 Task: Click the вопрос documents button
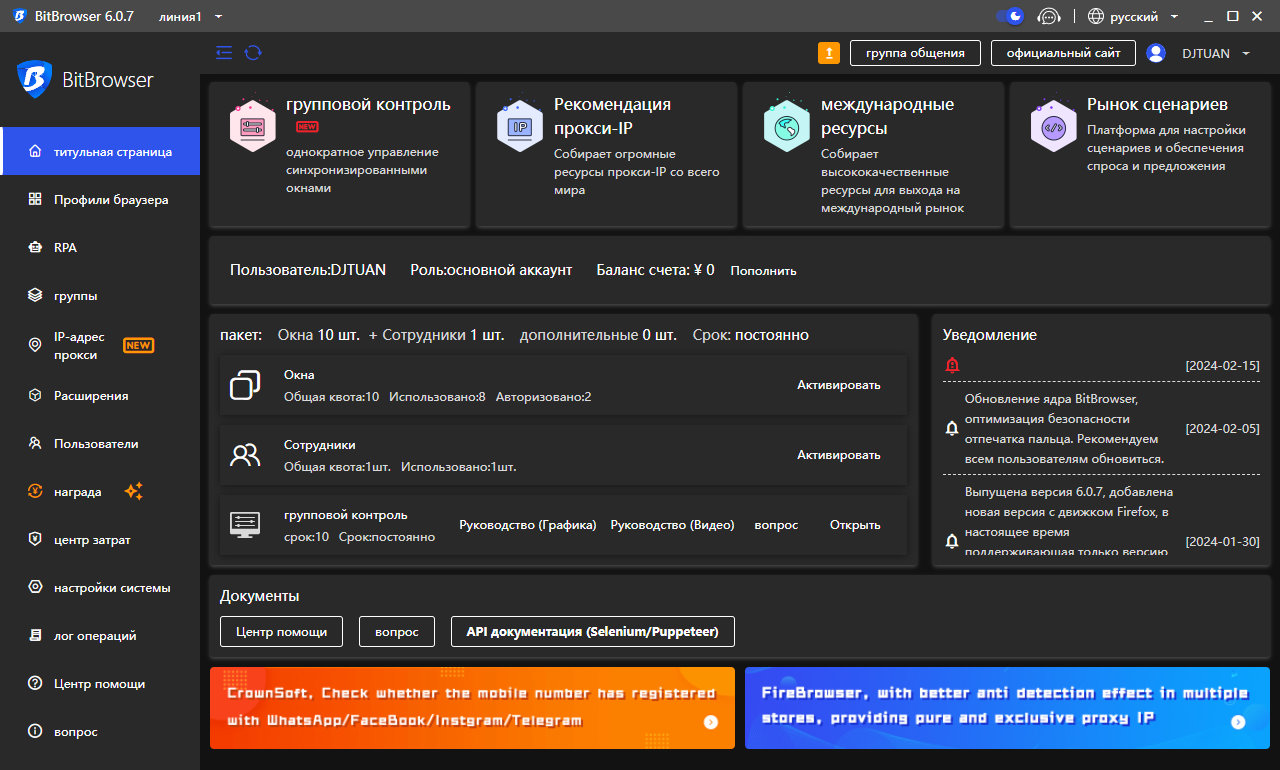[x=397, y=632]
